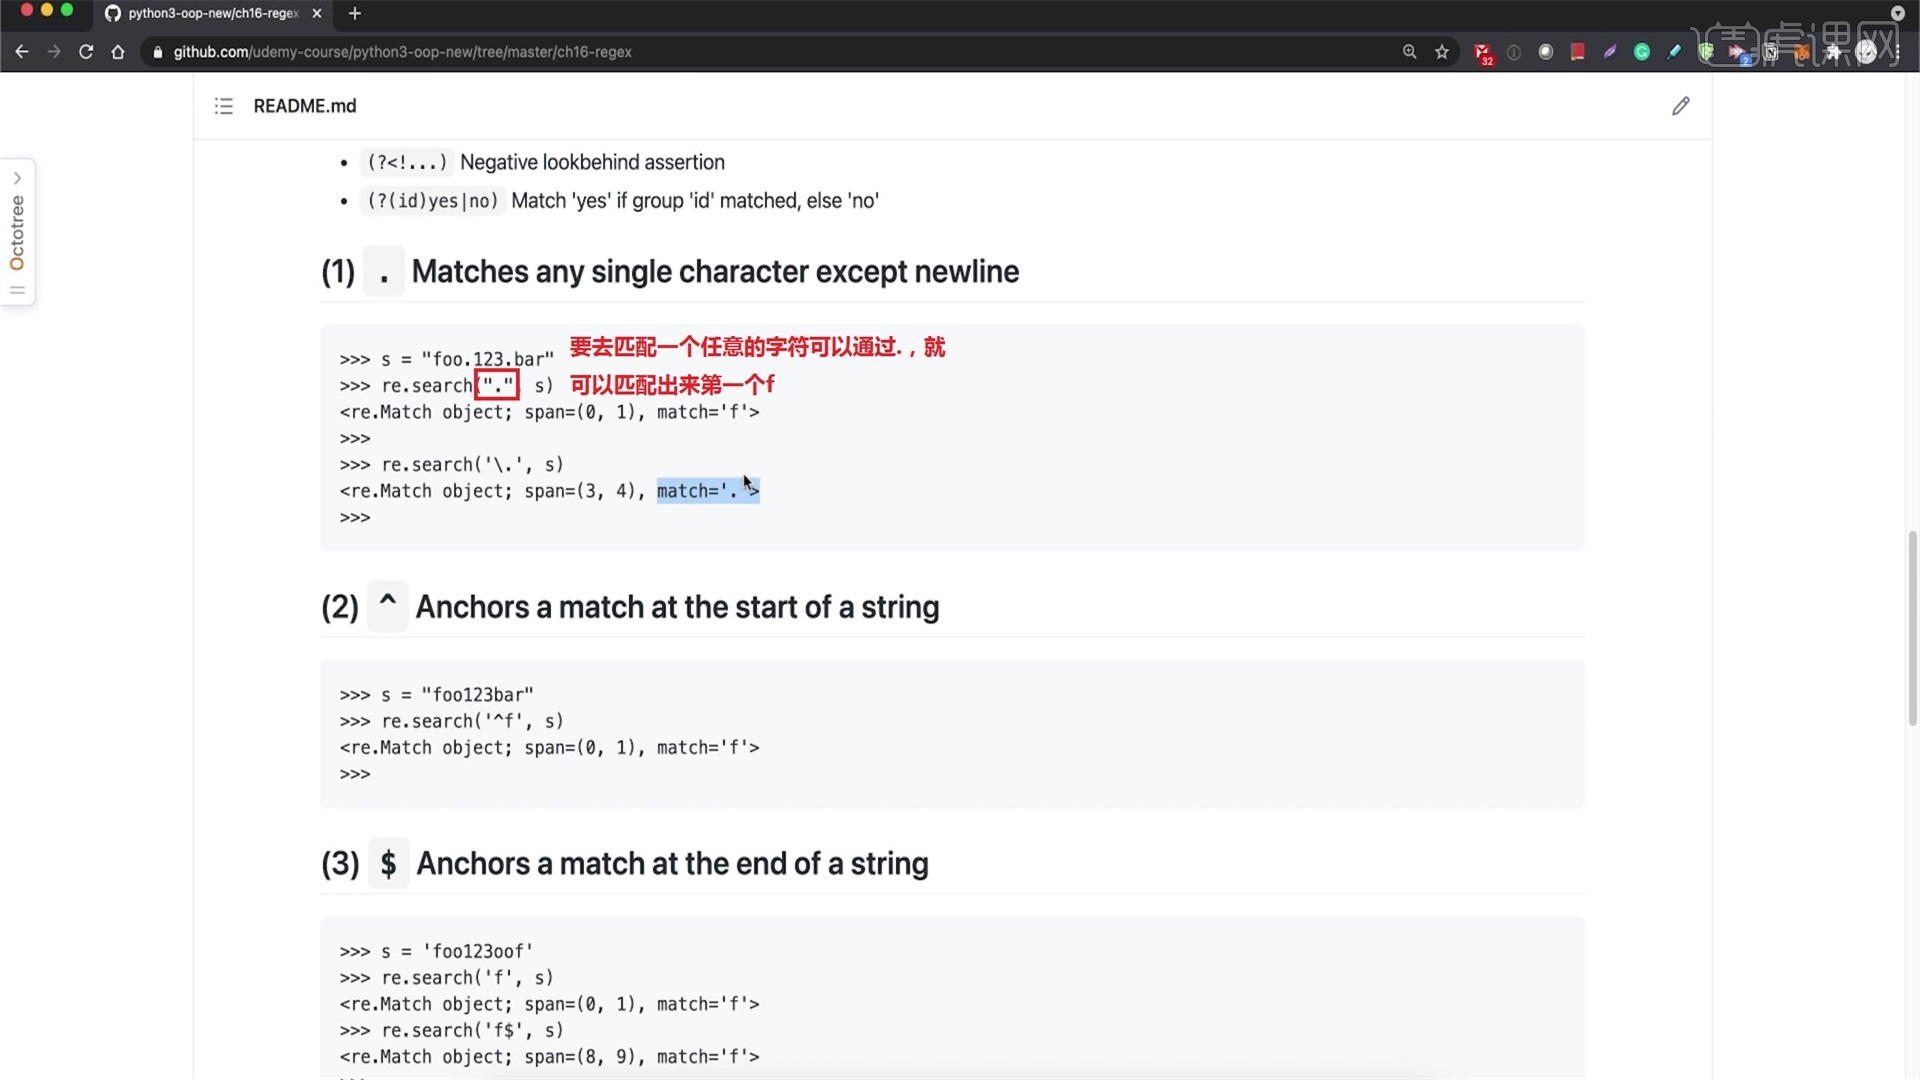
Task: Reload the GitHub page
Action: coord(86,52)
